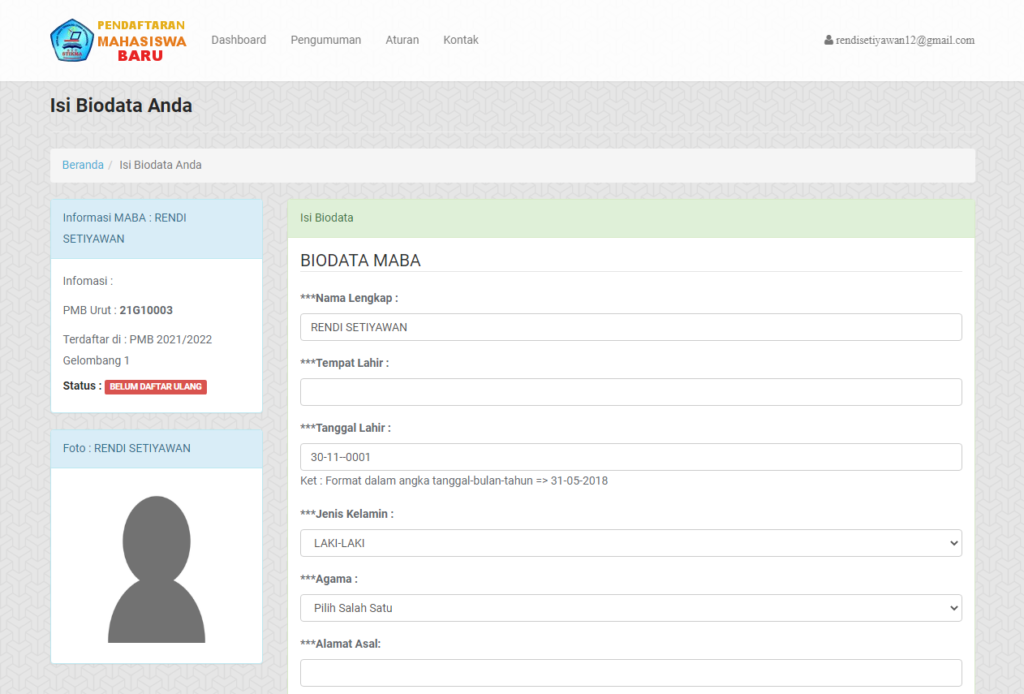The height and width of the screenshot is (694, 1024).
Task: Click the Isi Biodata panel header
Action: tap(631, 218)
